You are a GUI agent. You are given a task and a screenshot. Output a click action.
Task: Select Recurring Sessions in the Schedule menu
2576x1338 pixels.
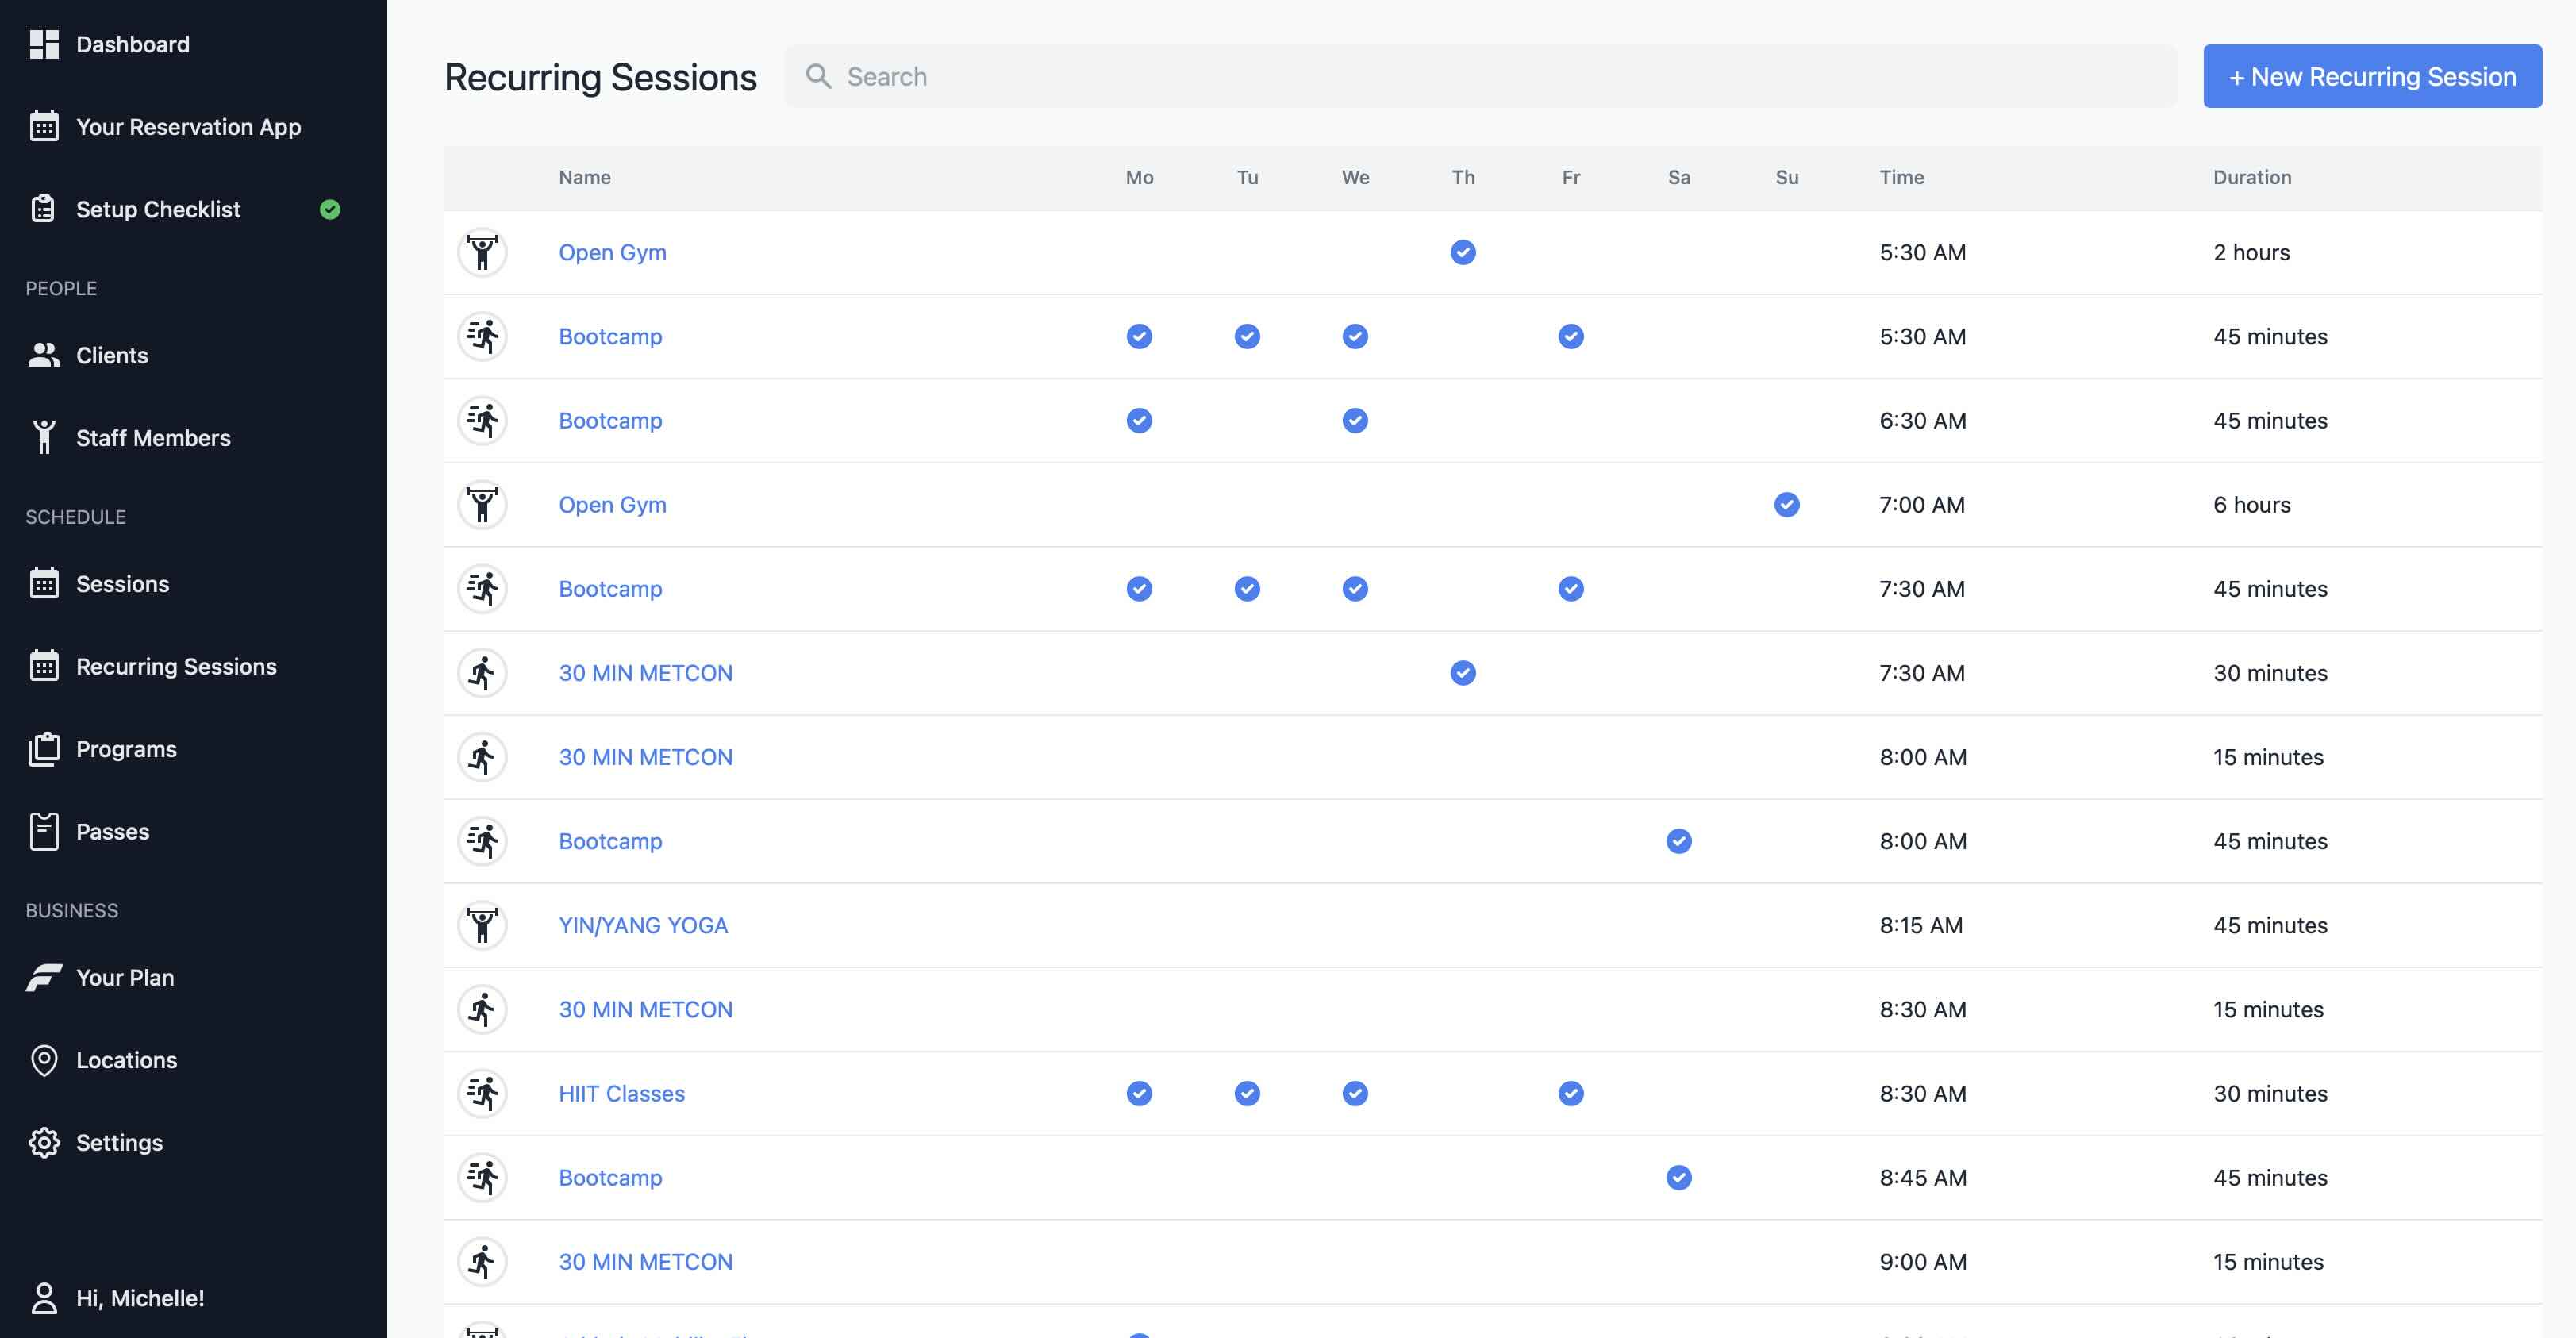pos(177,666)
